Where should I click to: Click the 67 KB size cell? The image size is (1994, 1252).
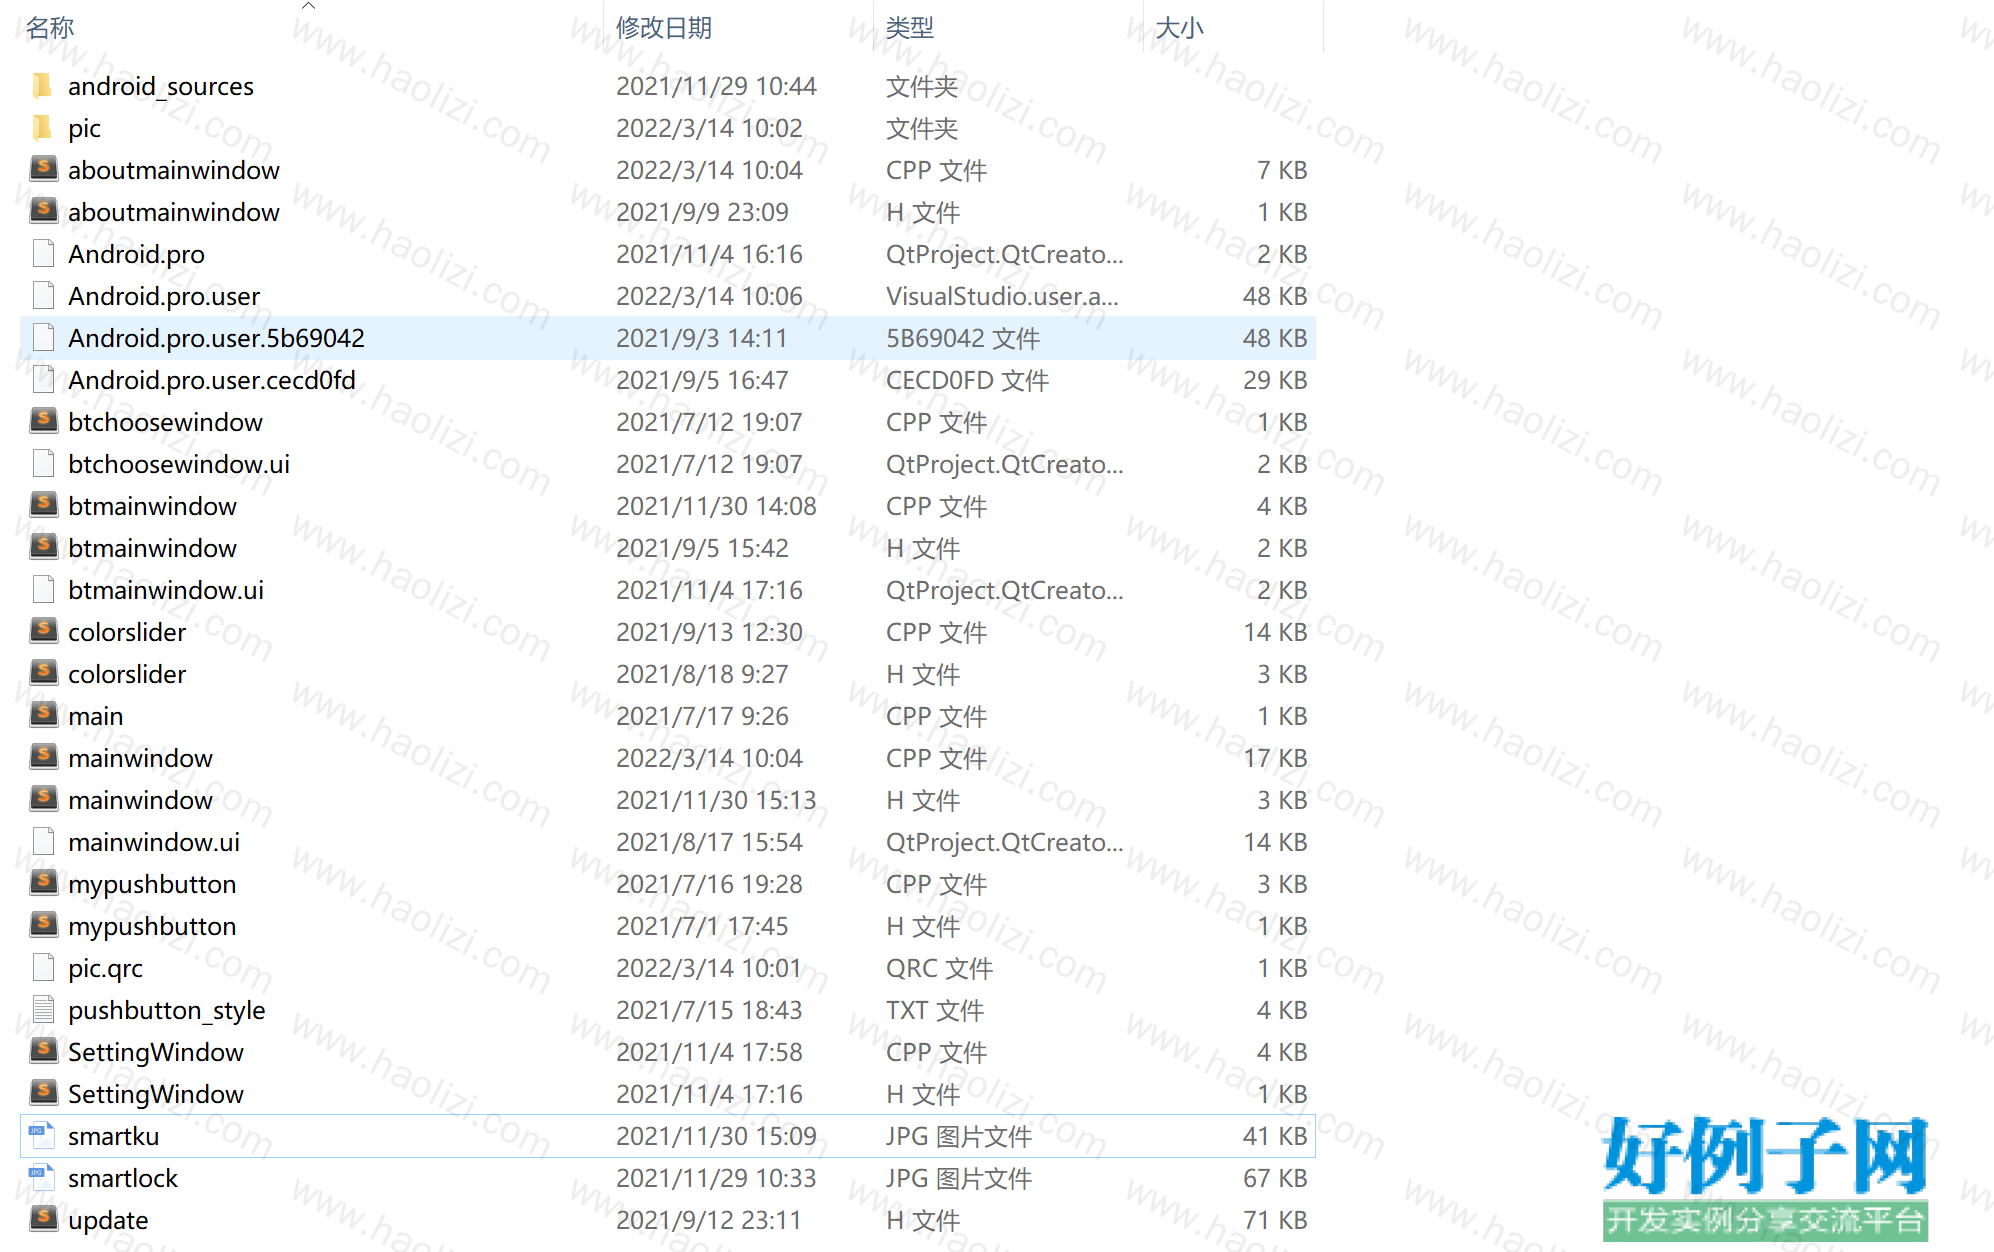click(1275, 1178)
